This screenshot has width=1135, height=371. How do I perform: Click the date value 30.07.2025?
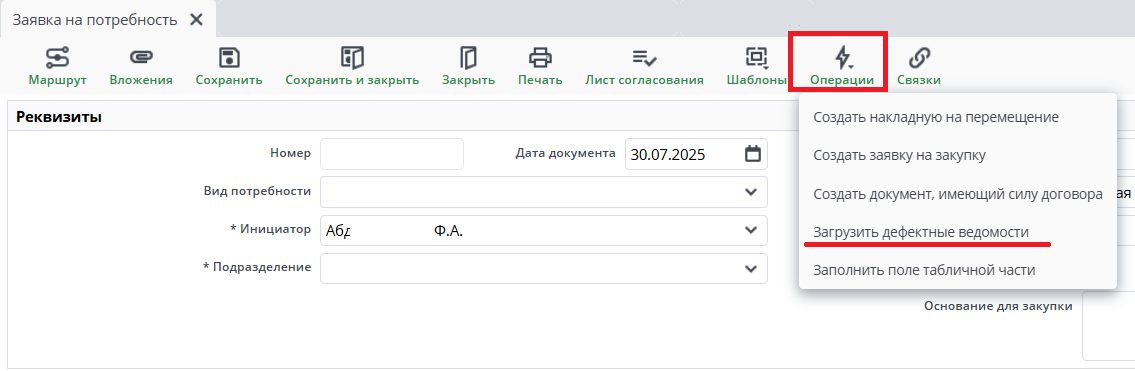point(667,155)
